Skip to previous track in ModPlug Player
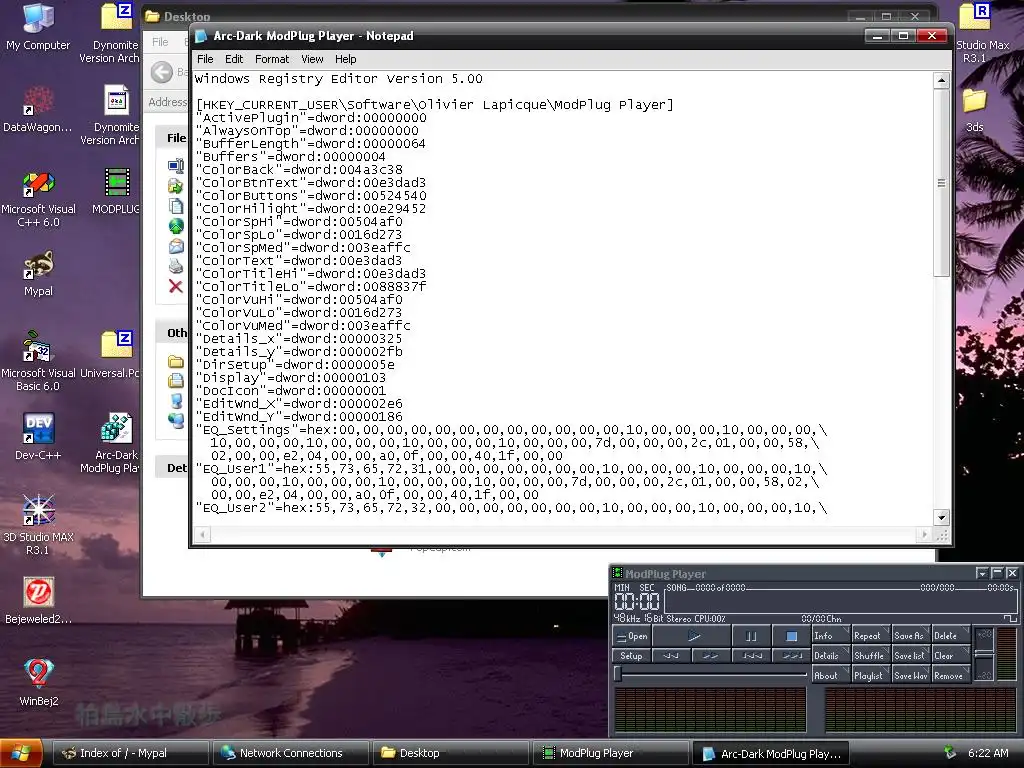This screenshot has width=1024, height=768. click(751, 656)
